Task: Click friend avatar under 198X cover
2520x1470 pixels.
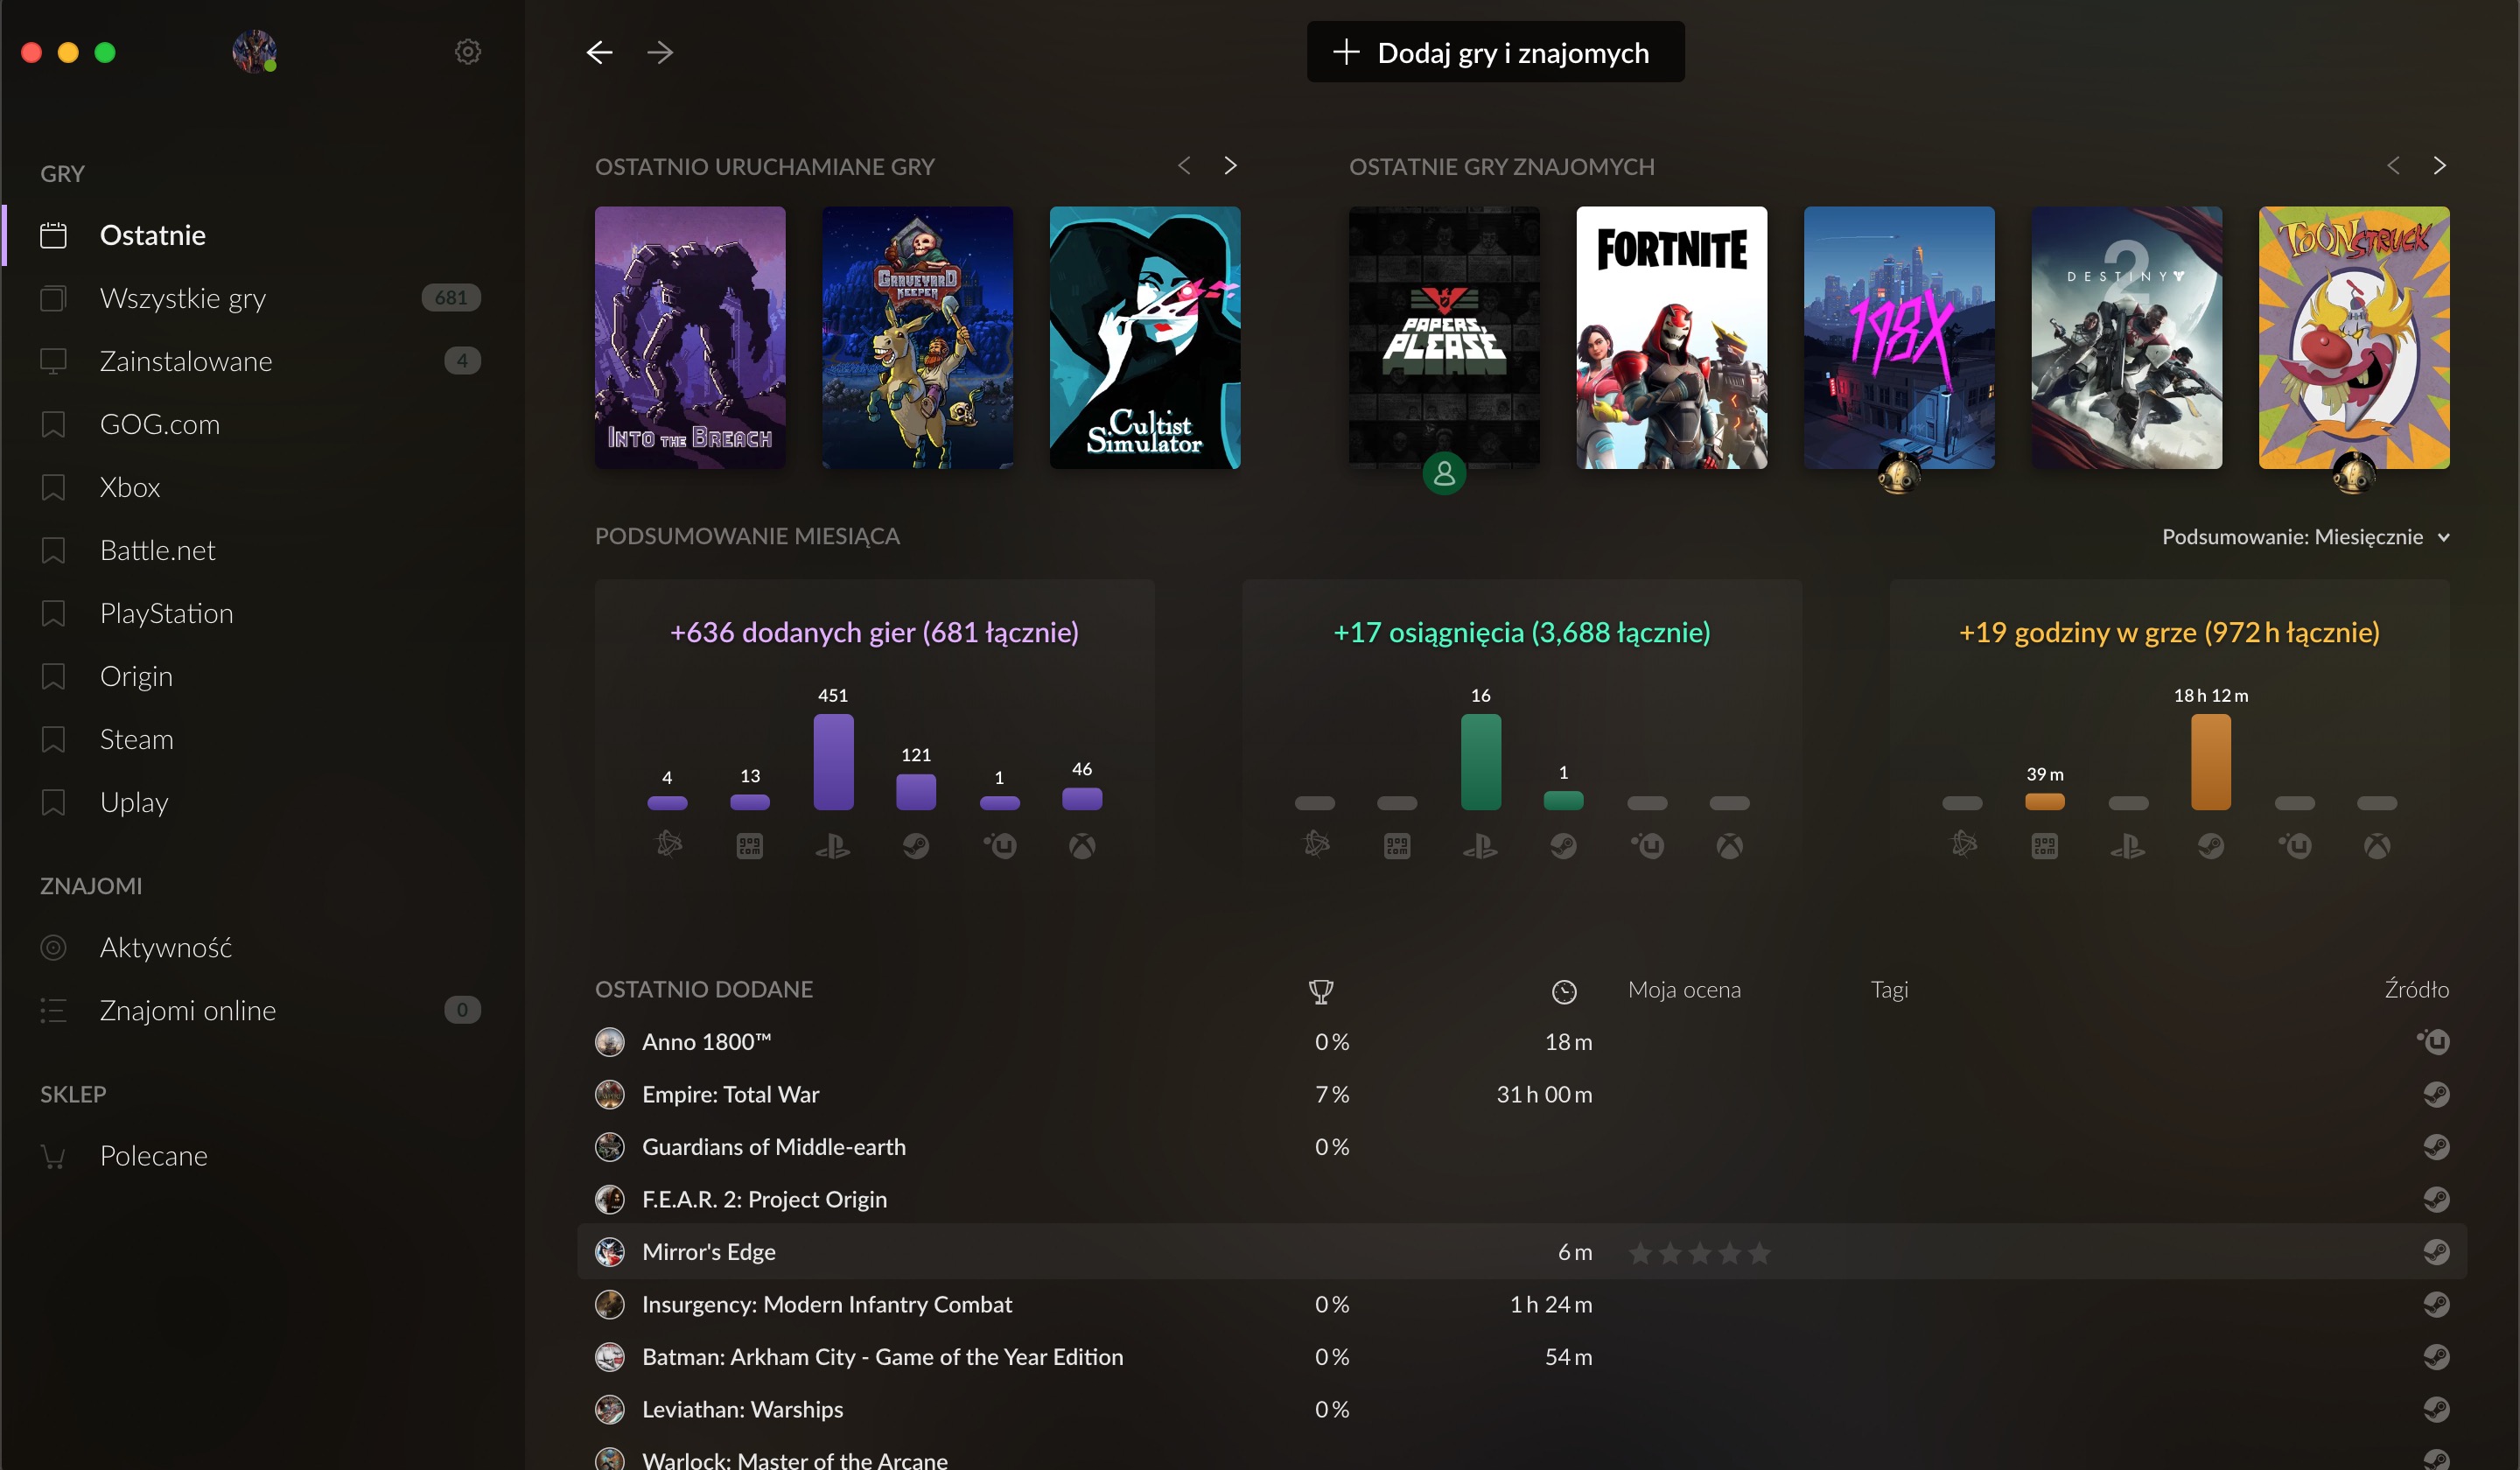Action: 1899,473
